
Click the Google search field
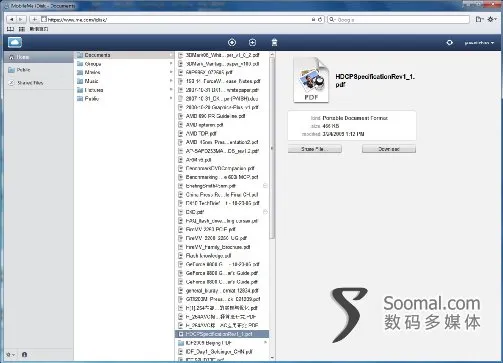coord(399,20)
